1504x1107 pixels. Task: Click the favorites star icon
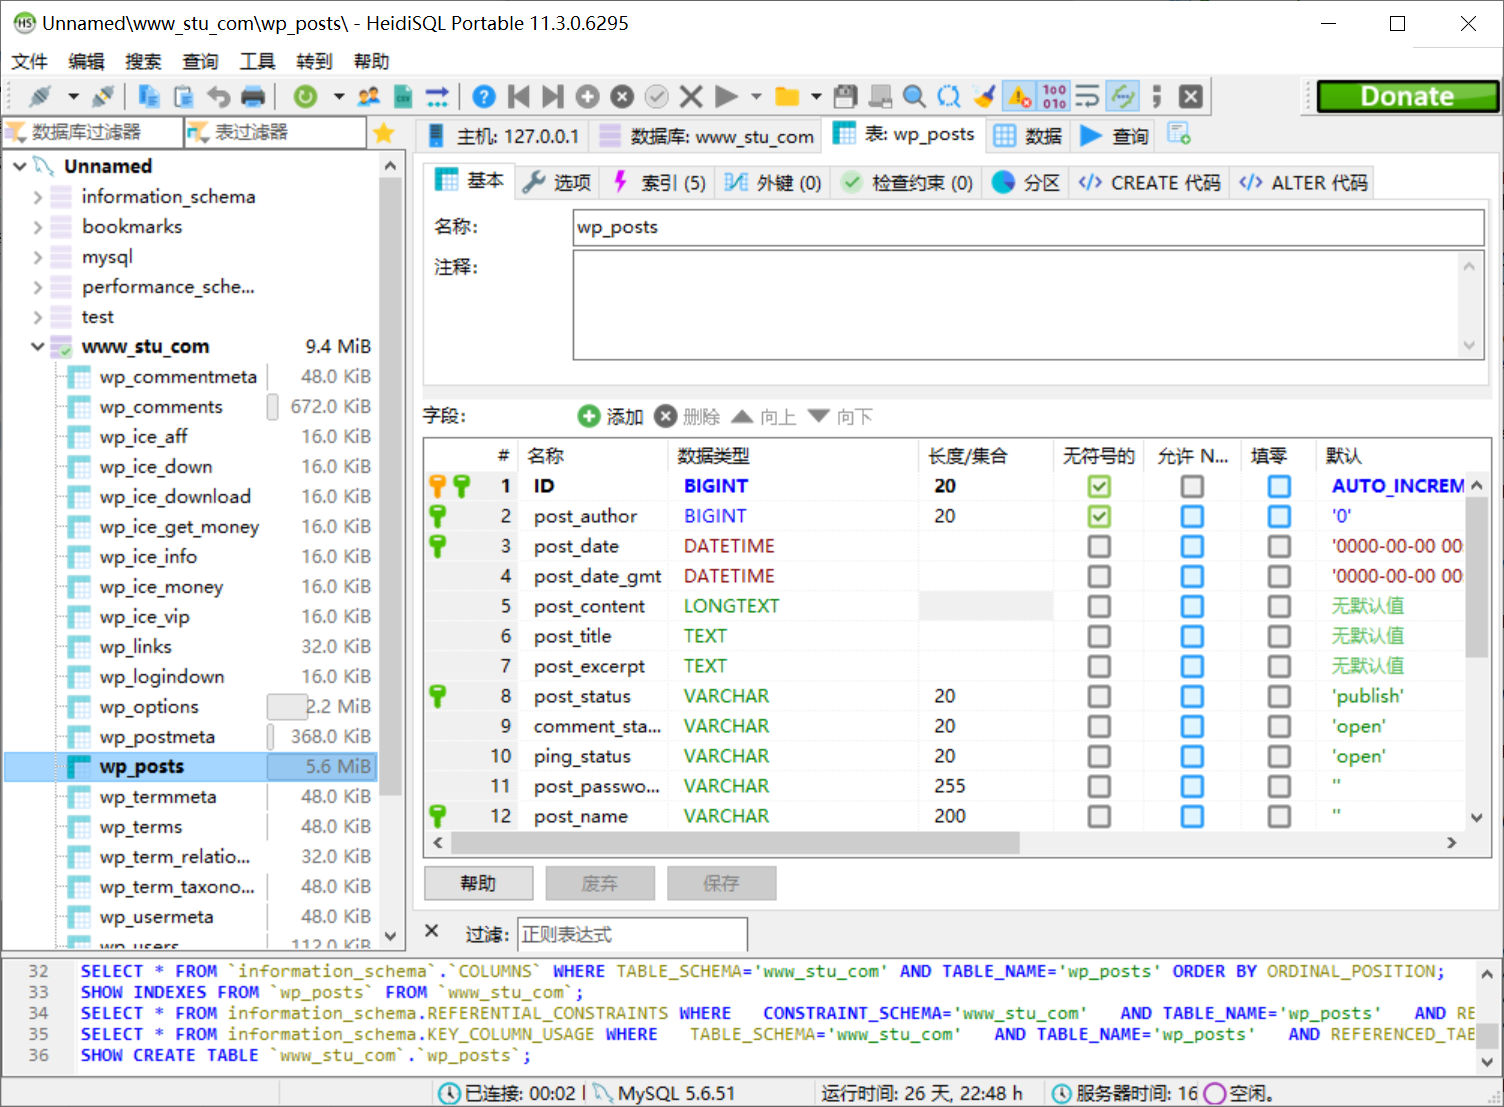pyautogui.click(x=384, y=131)
